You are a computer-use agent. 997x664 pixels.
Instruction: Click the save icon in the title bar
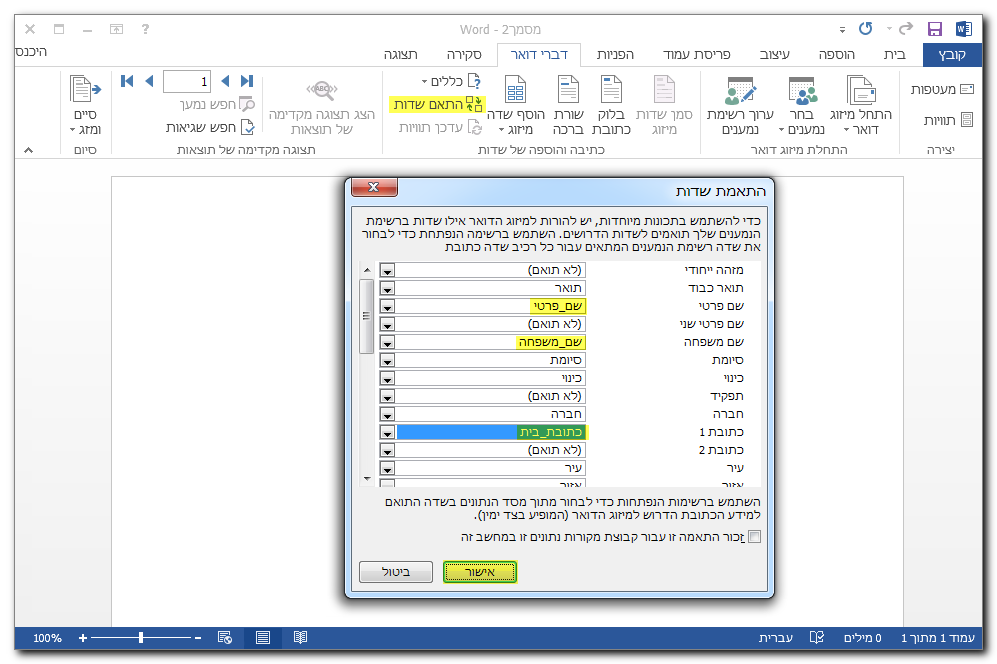tap(935, 29)
